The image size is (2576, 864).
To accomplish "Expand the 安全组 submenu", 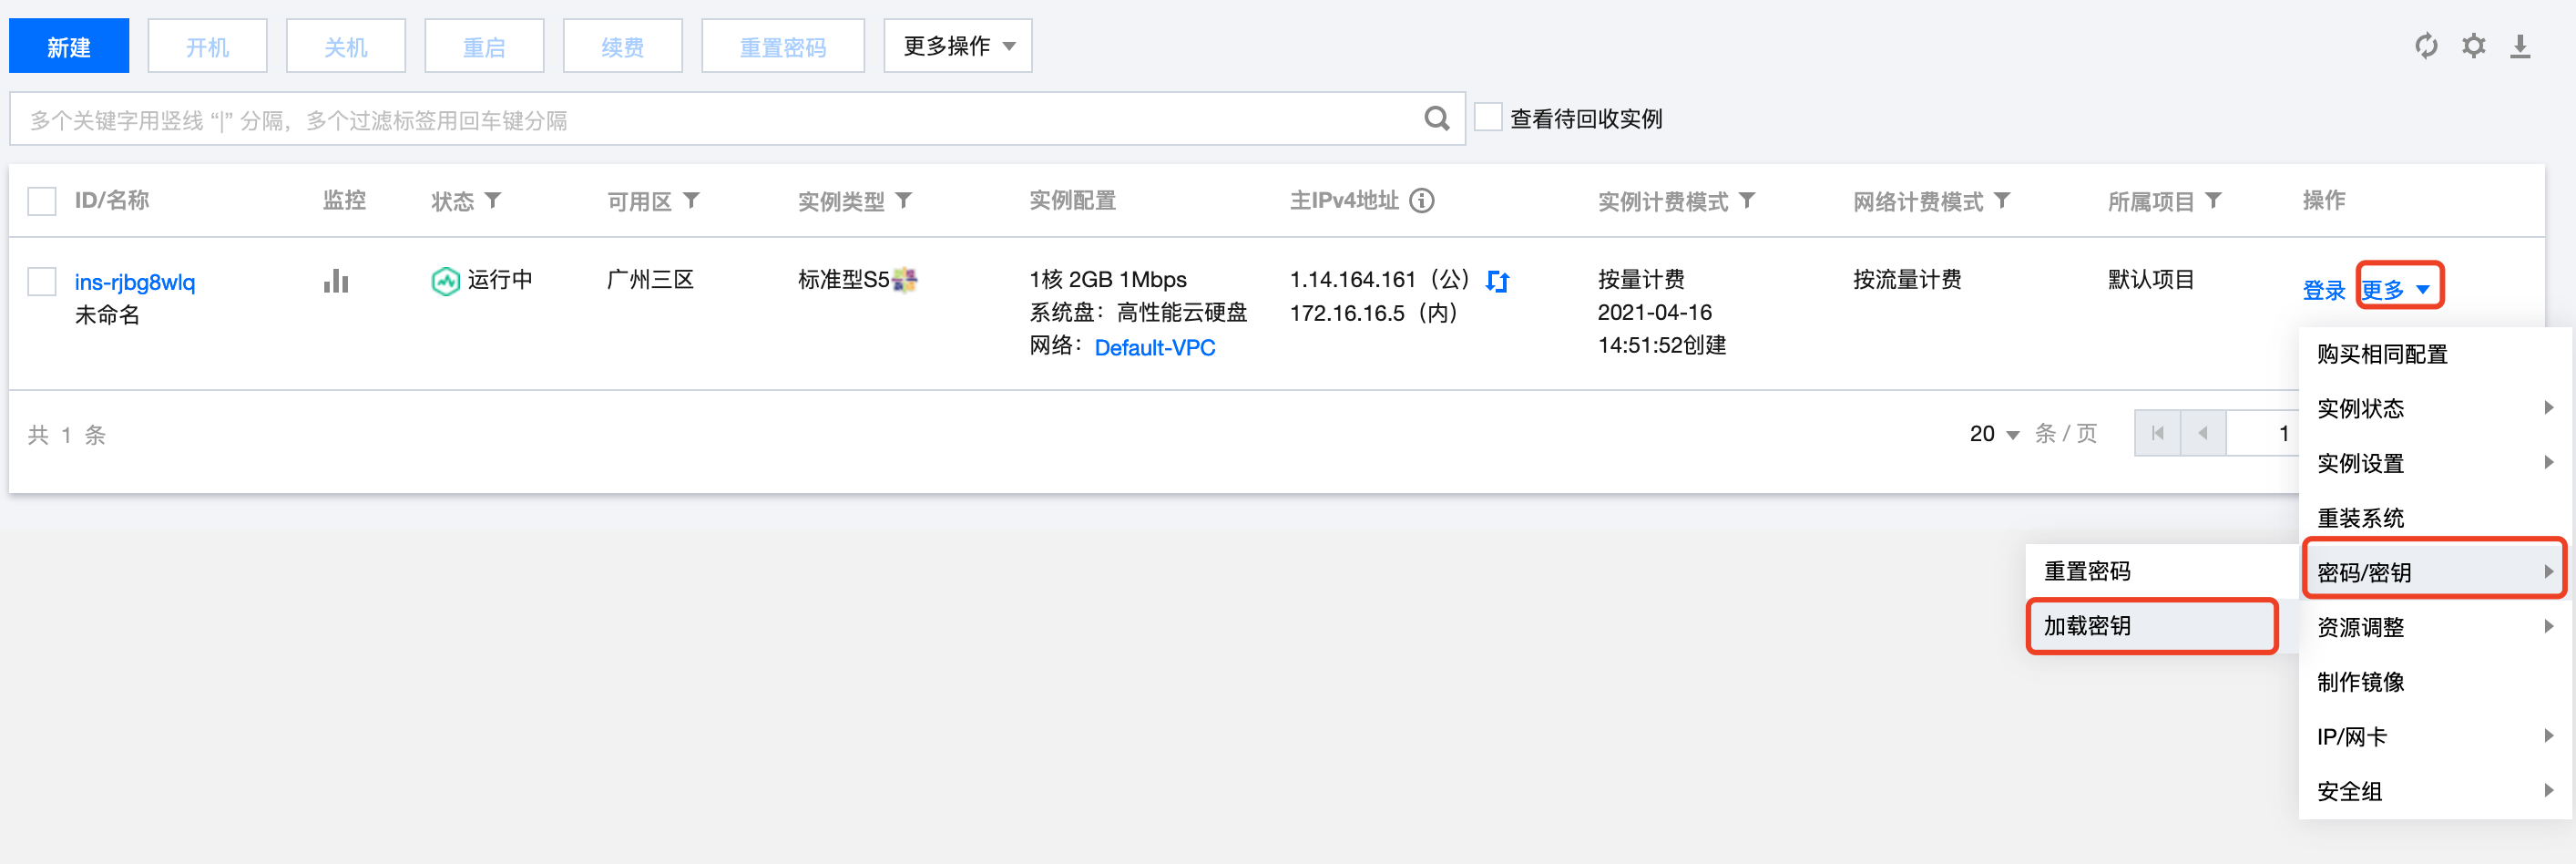I will click(x=2434, y=791).
